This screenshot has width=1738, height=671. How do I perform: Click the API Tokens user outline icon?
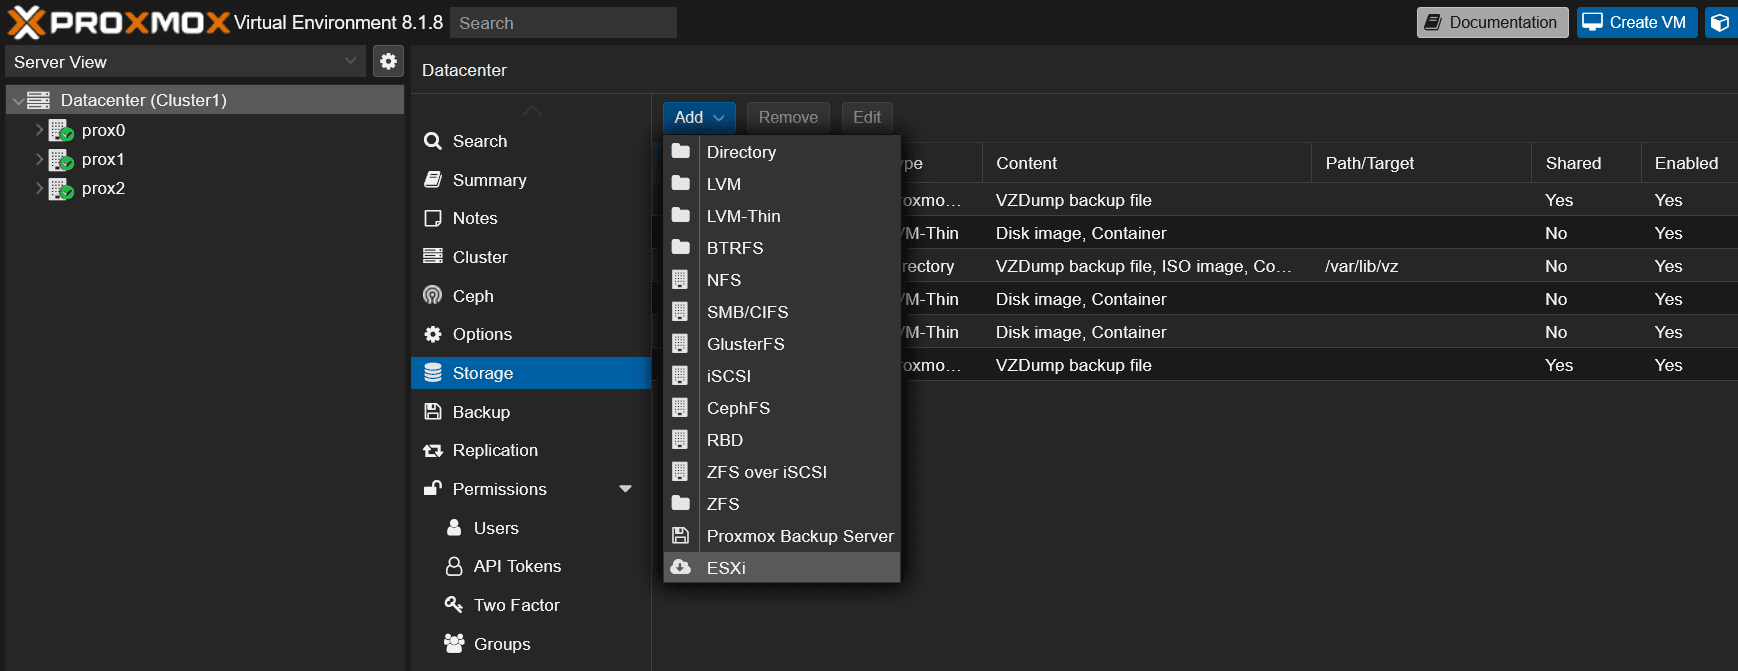(454, 566)
